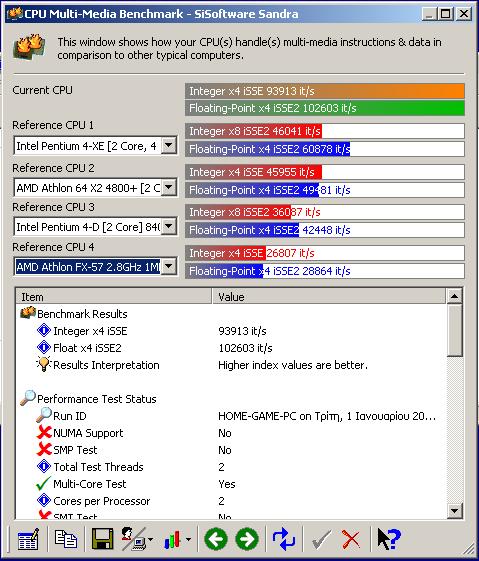
Task: Click the Current CPU label
Action: [x=42, y=90]
